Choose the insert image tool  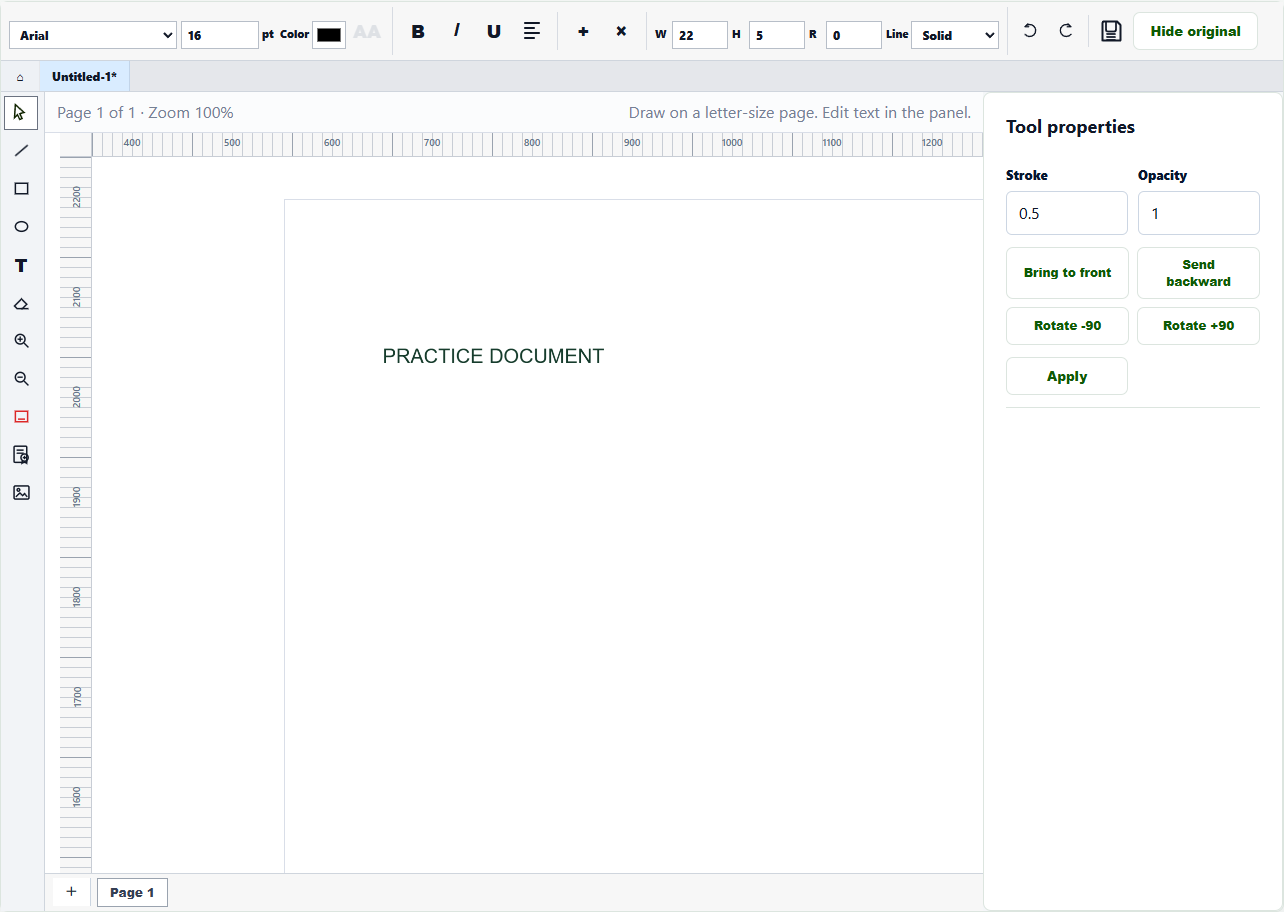21,493
